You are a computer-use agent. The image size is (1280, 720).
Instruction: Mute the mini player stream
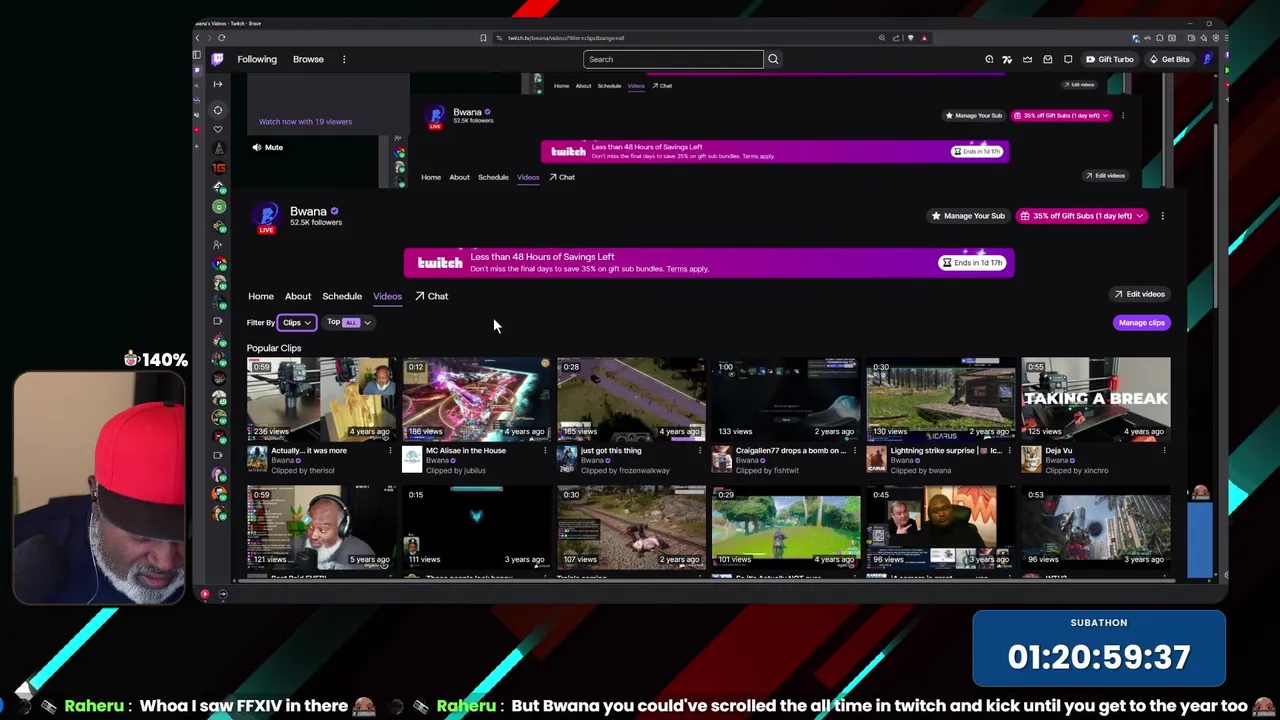point(267,147)
